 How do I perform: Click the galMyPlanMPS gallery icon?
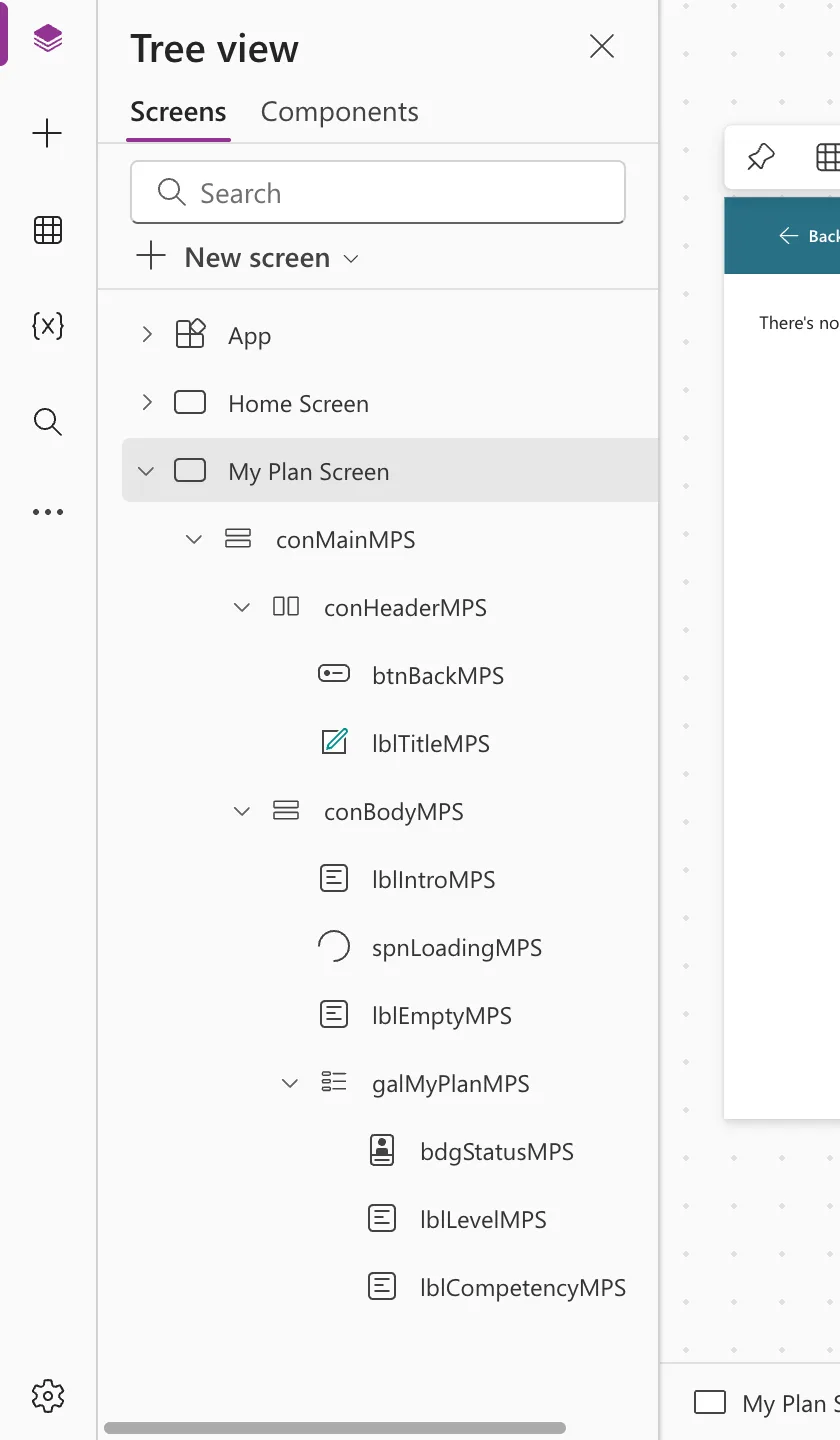tap(334, 1081)
